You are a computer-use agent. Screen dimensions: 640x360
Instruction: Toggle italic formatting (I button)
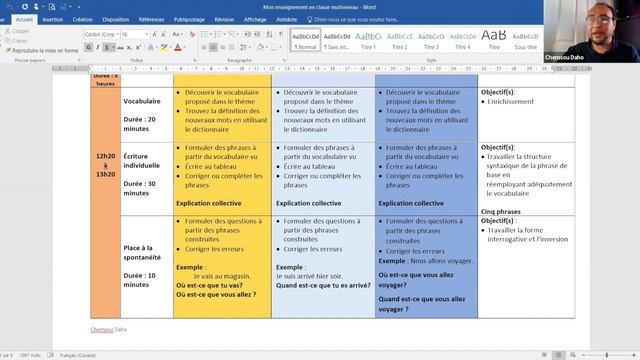point(98,47)
